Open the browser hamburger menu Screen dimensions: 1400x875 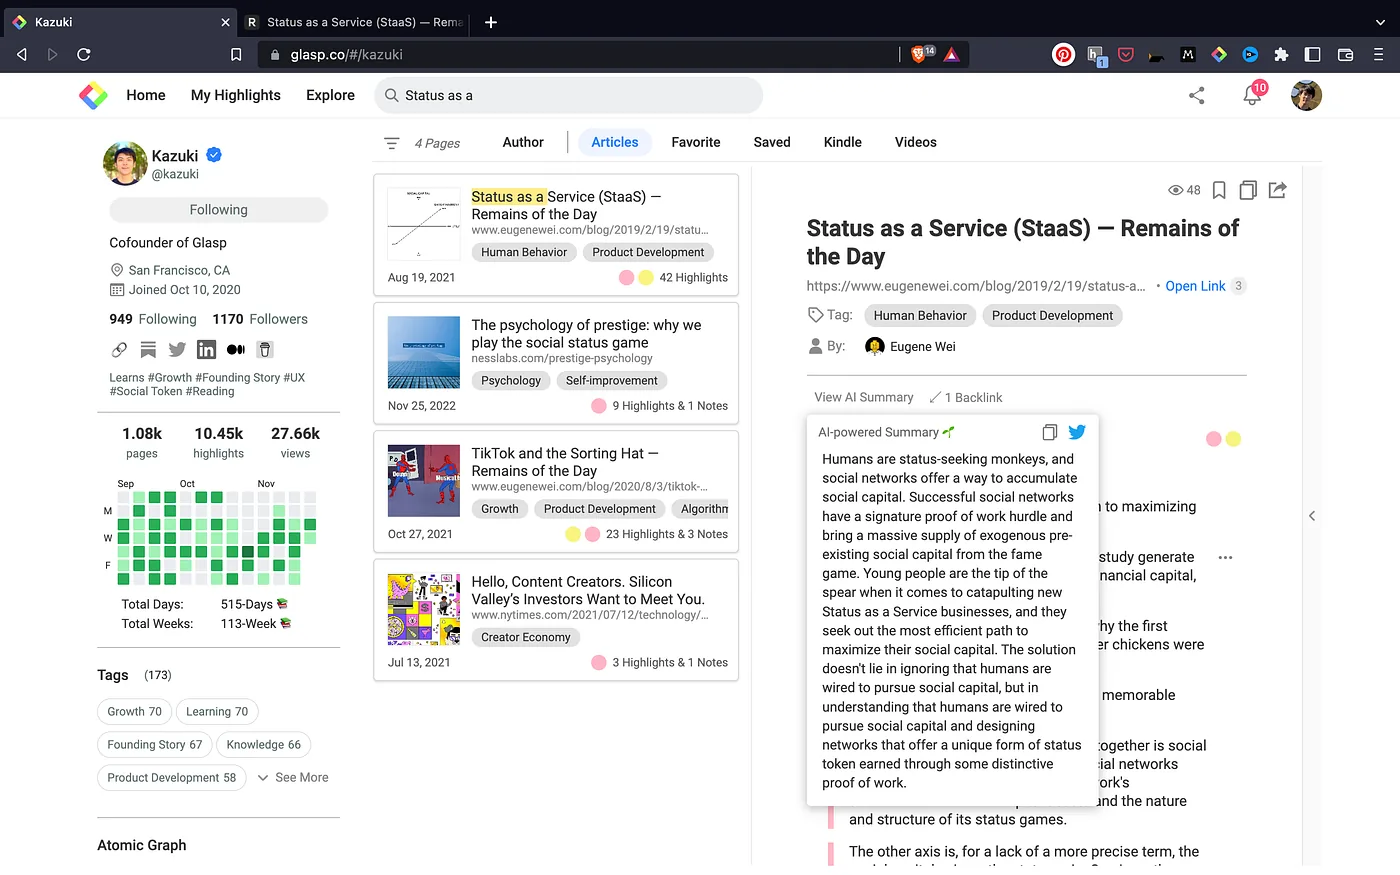coord(1379,55)
